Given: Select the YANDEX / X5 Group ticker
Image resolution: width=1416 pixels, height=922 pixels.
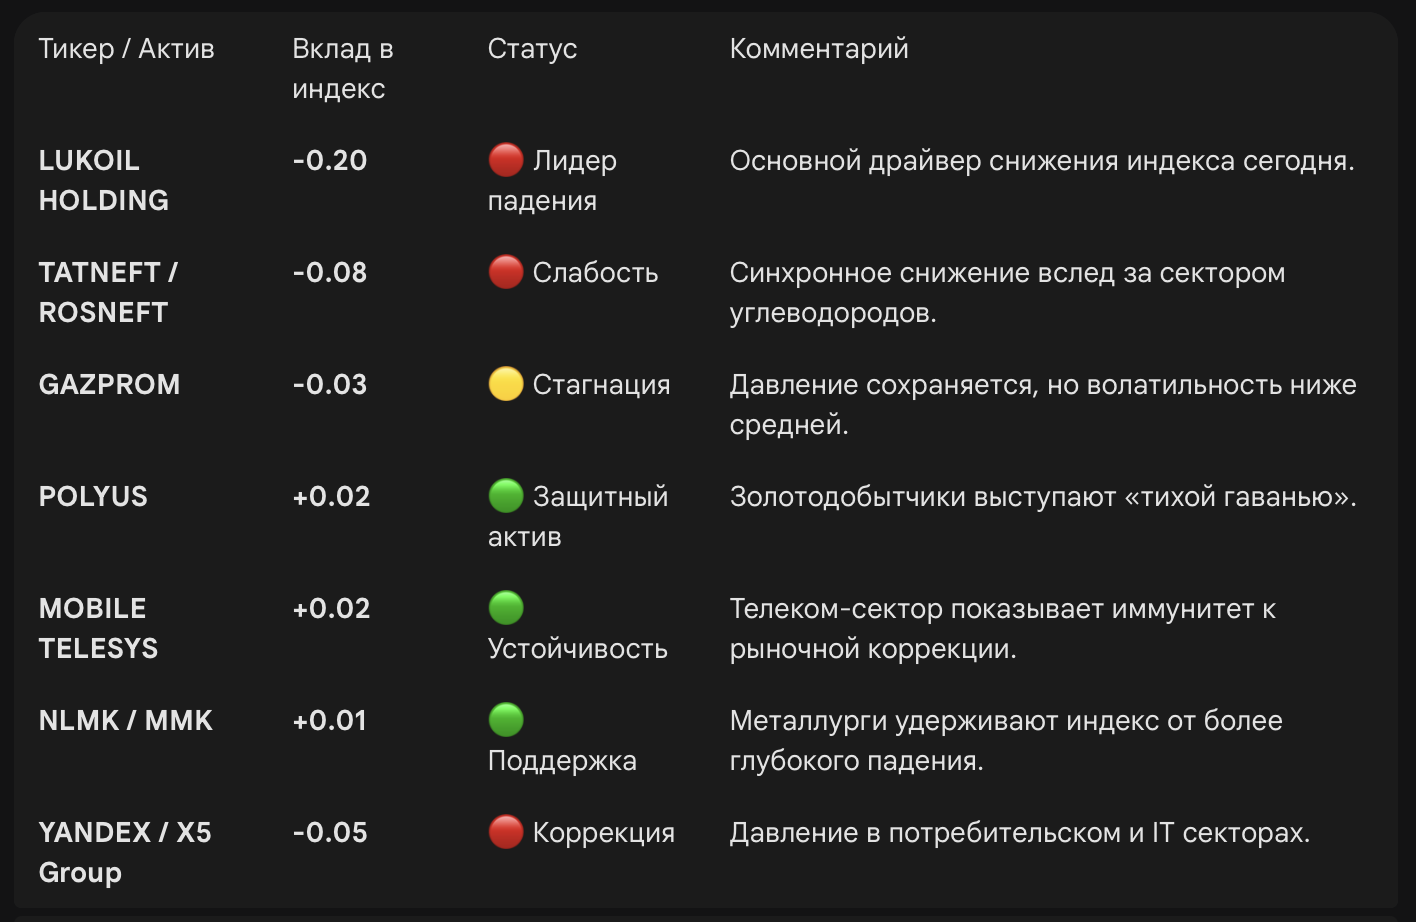Looking at the screenshot, I should [x=125, y=852].
